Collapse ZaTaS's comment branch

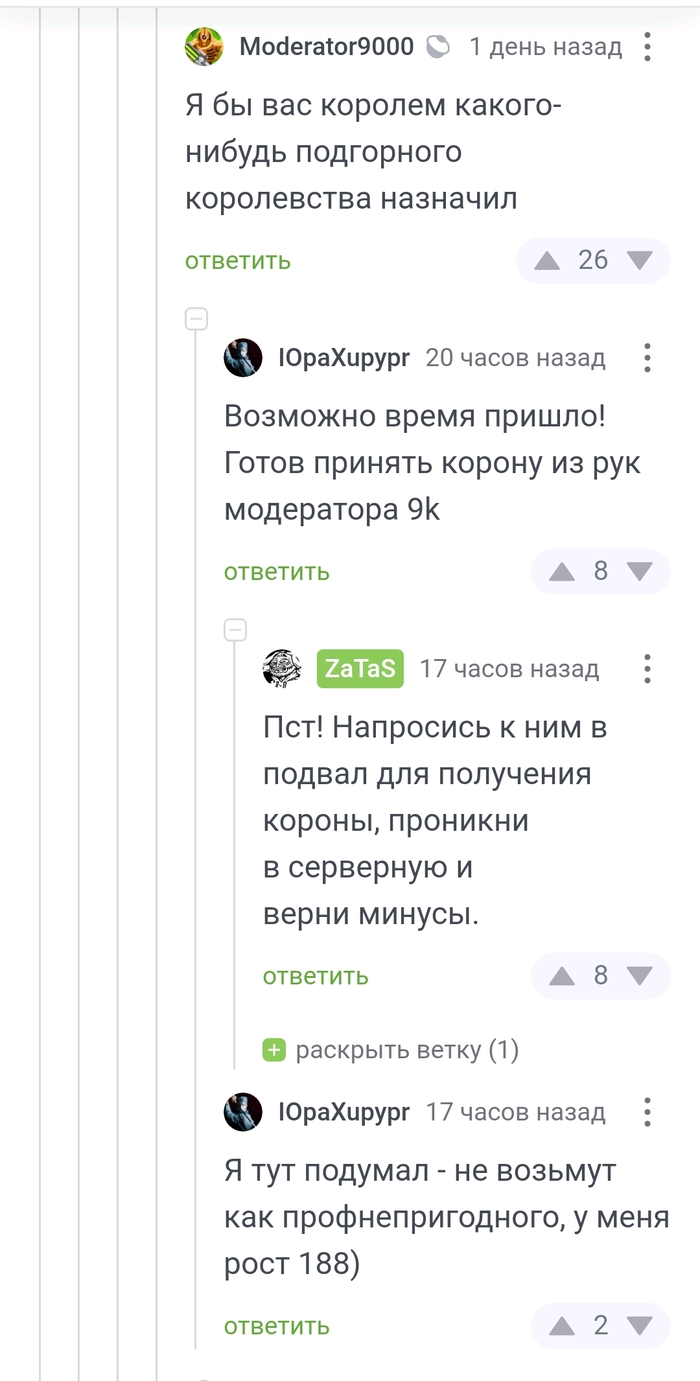pos(235,630)
